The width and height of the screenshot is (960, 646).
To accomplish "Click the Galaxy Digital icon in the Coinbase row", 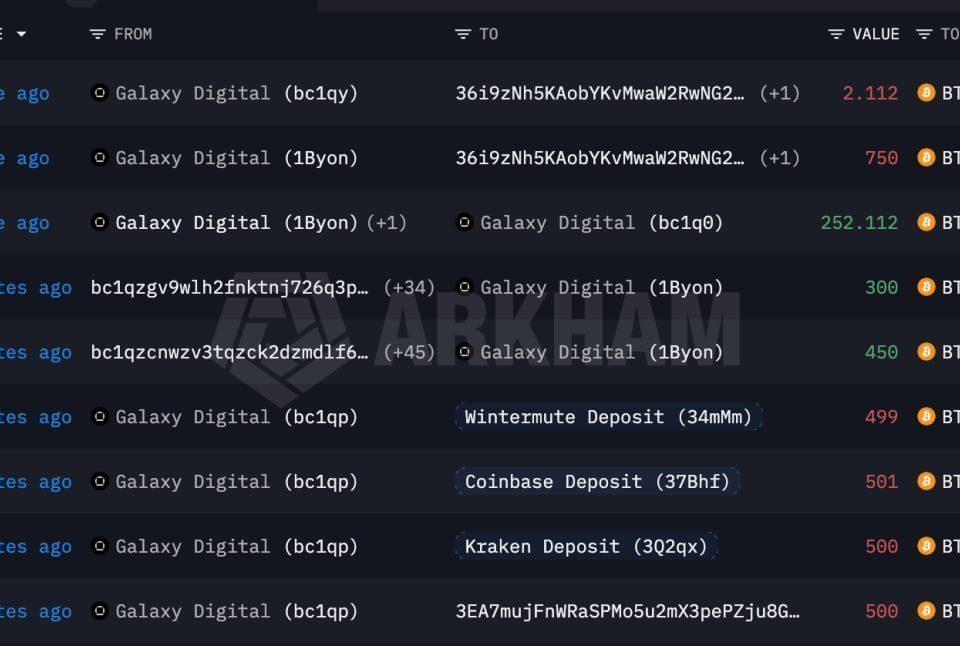I will (x=99, y=482).
